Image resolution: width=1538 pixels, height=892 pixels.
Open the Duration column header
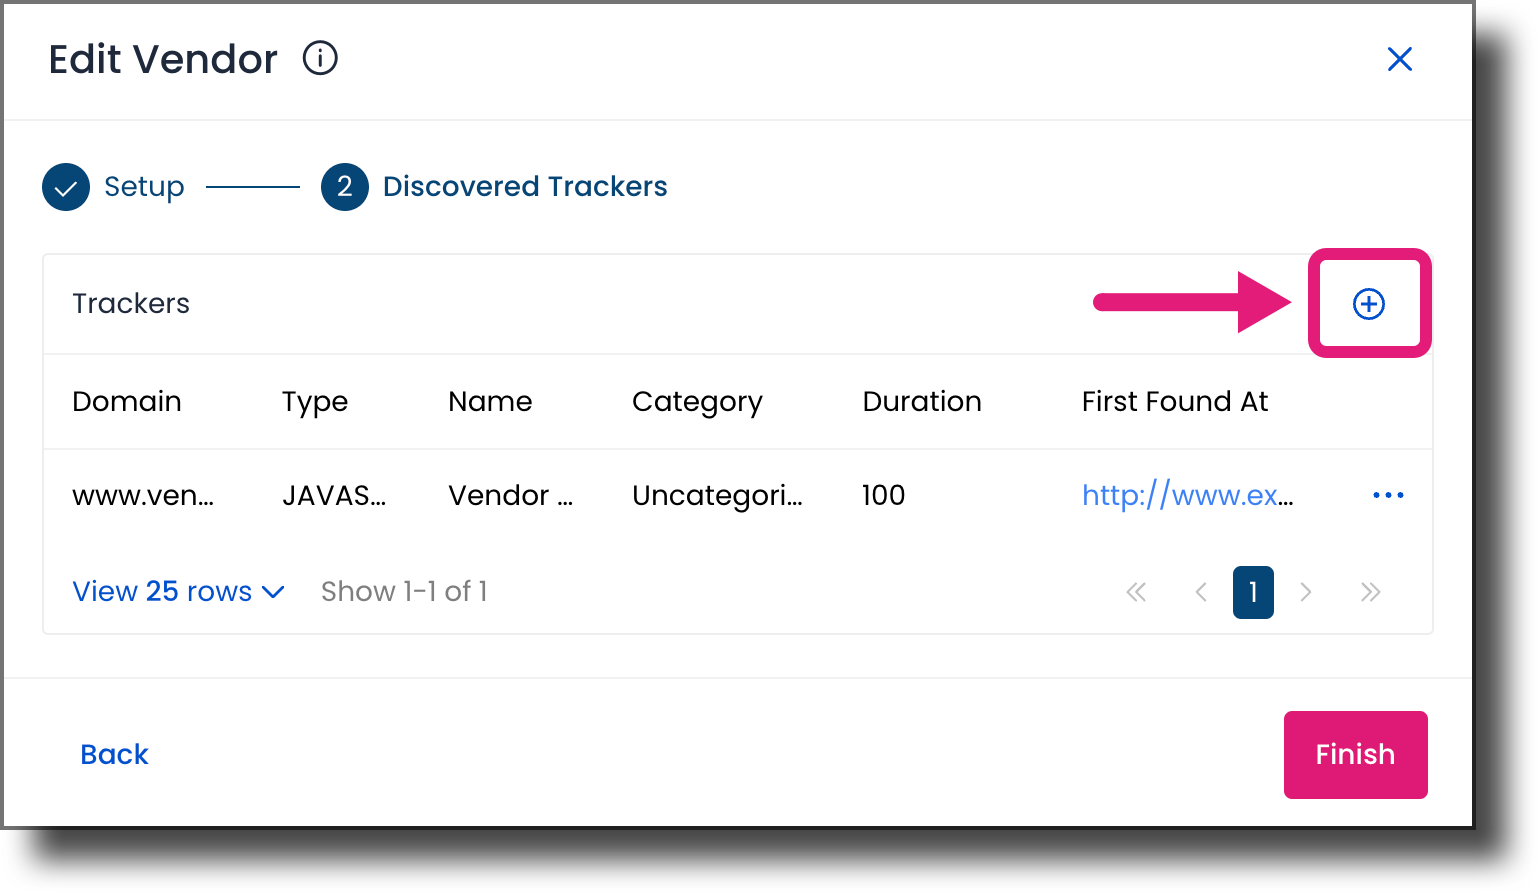(921, 401)
